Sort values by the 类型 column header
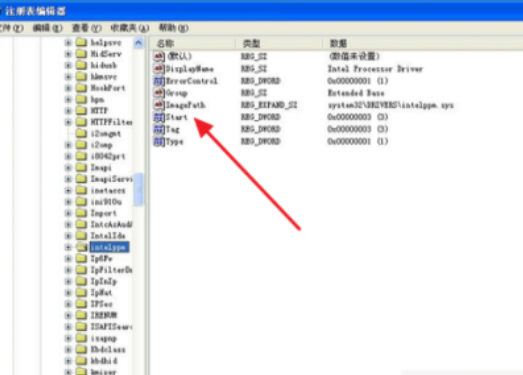The width and height of the screenshot is (523, 375). [279, 43]
